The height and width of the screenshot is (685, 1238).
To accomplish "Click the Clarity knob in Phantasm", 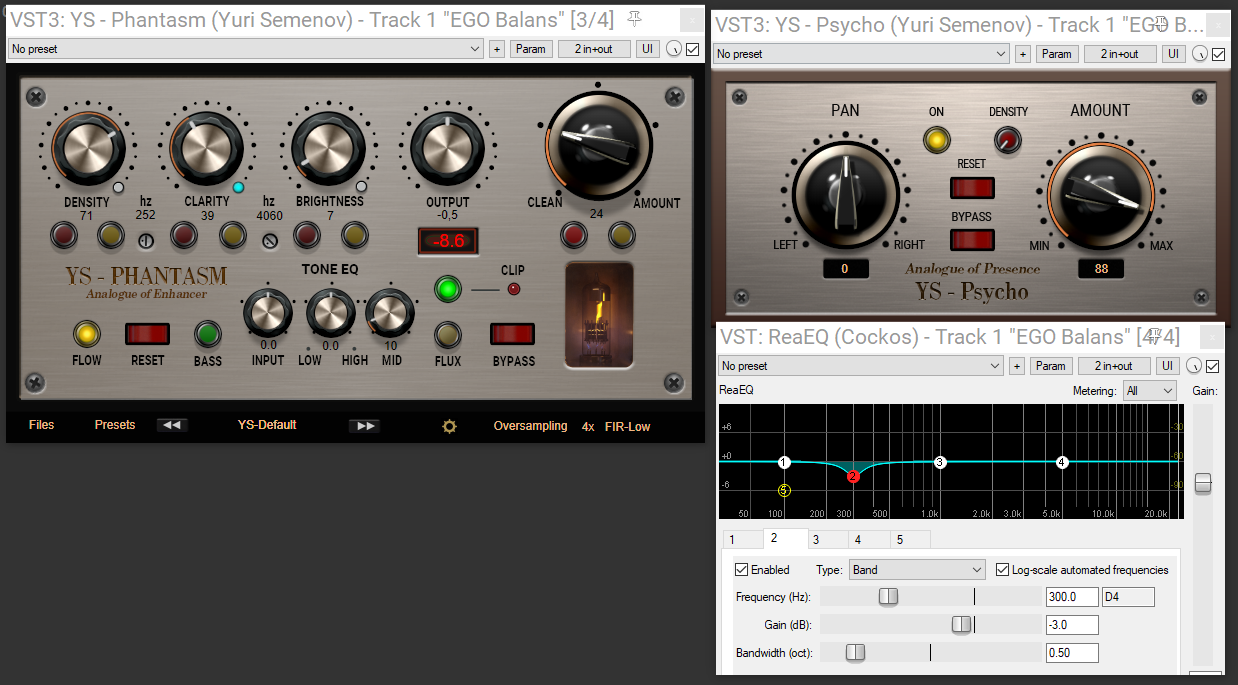I will (207, 147).
